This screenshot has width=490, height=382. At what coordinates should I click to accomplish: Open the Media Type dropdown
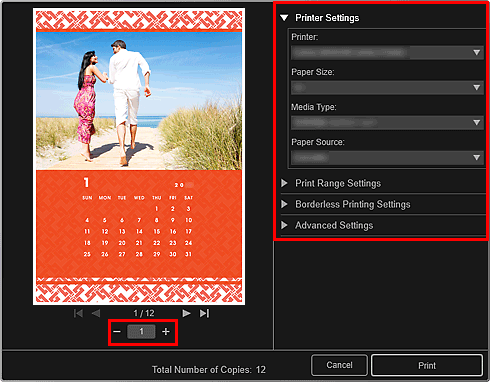(387, 123)
